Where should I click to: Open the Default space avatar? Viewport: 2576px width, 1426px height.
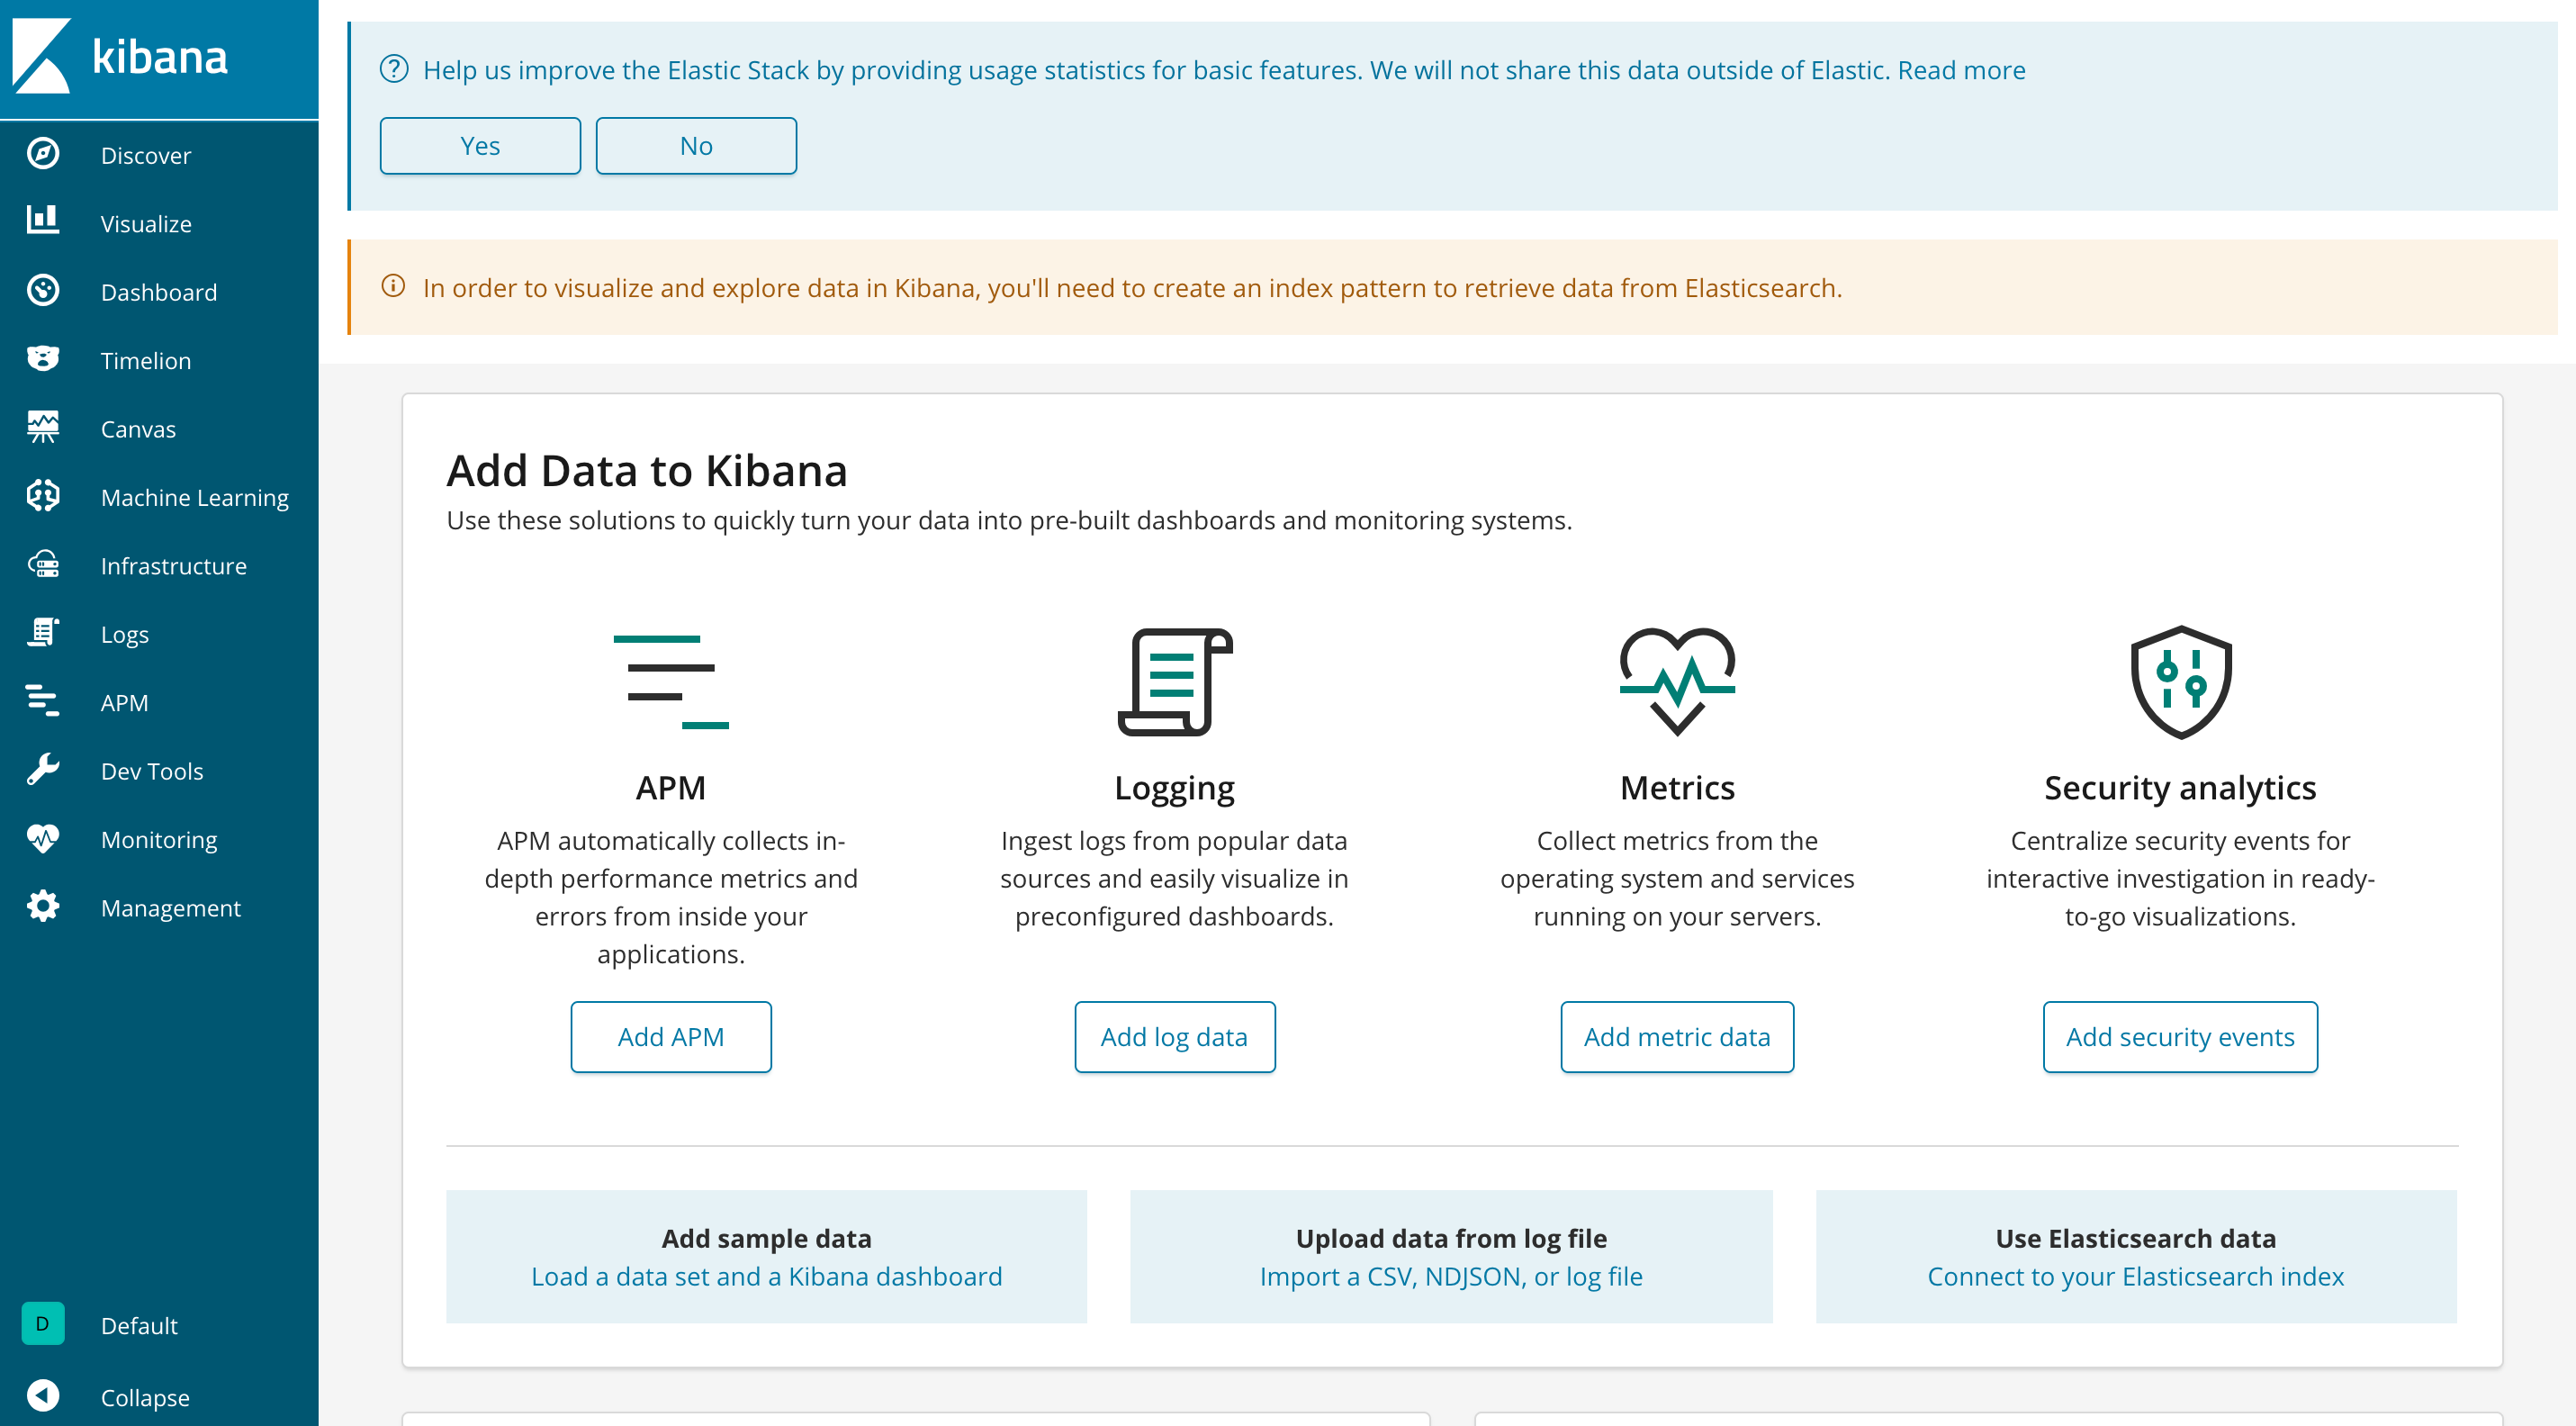point(42,1324)
